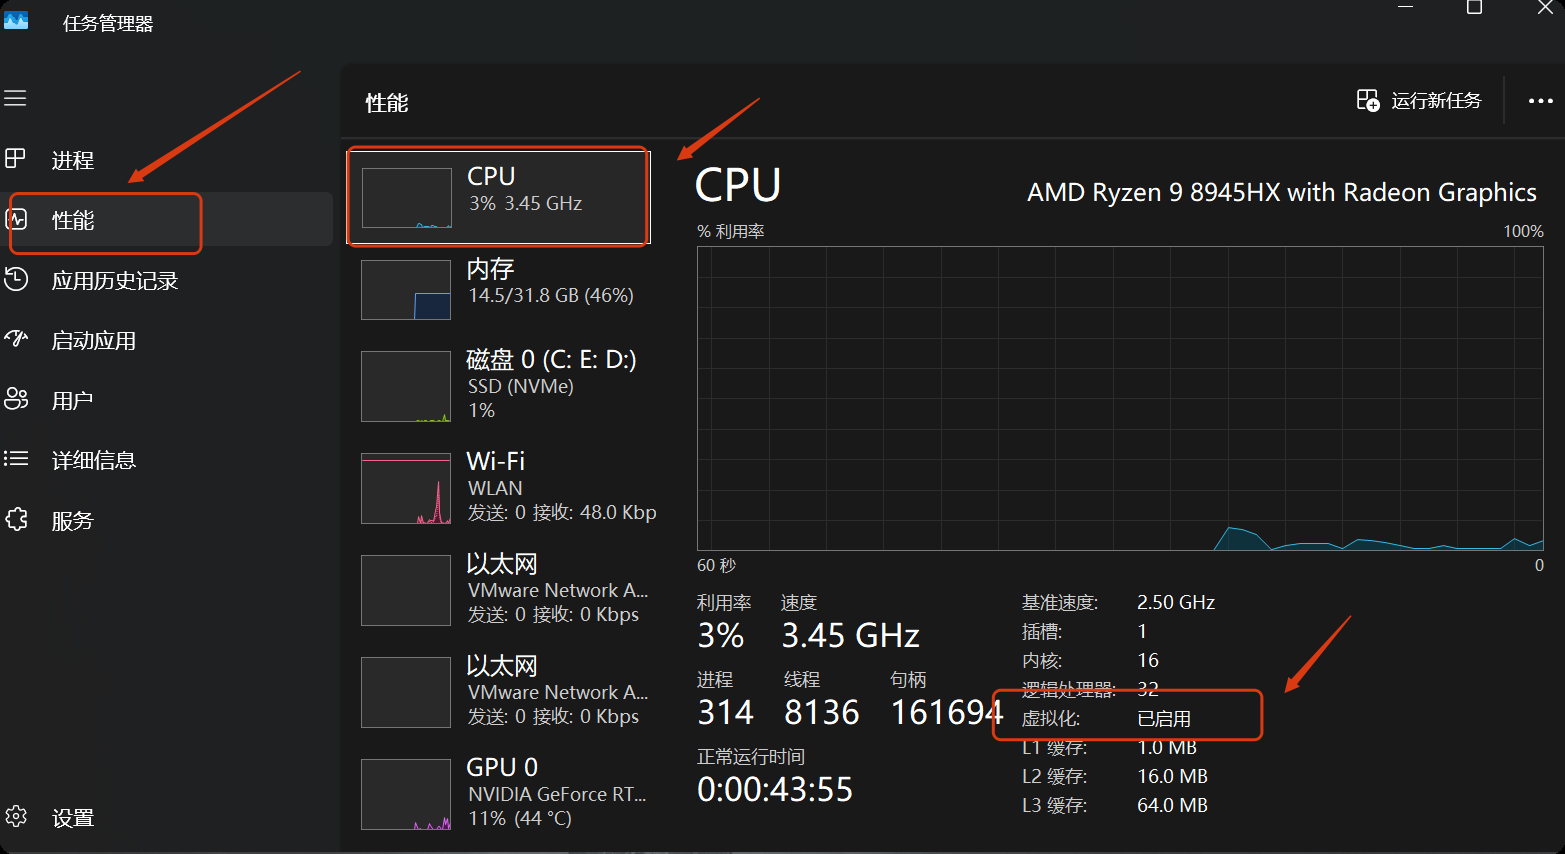Open the hamburger navigation menu icon
The image size is (1565, 854).
coord(15,98)
